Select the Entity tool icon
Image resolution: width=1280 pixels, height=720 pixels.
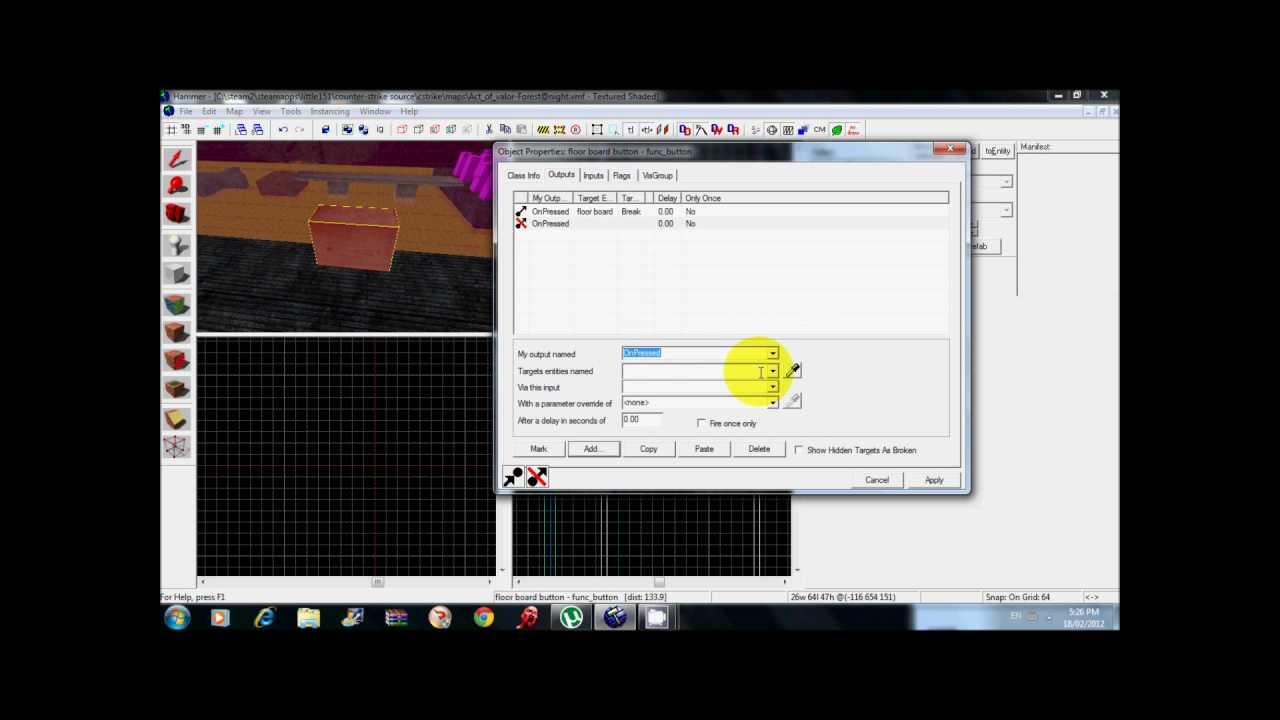(177, 244)
